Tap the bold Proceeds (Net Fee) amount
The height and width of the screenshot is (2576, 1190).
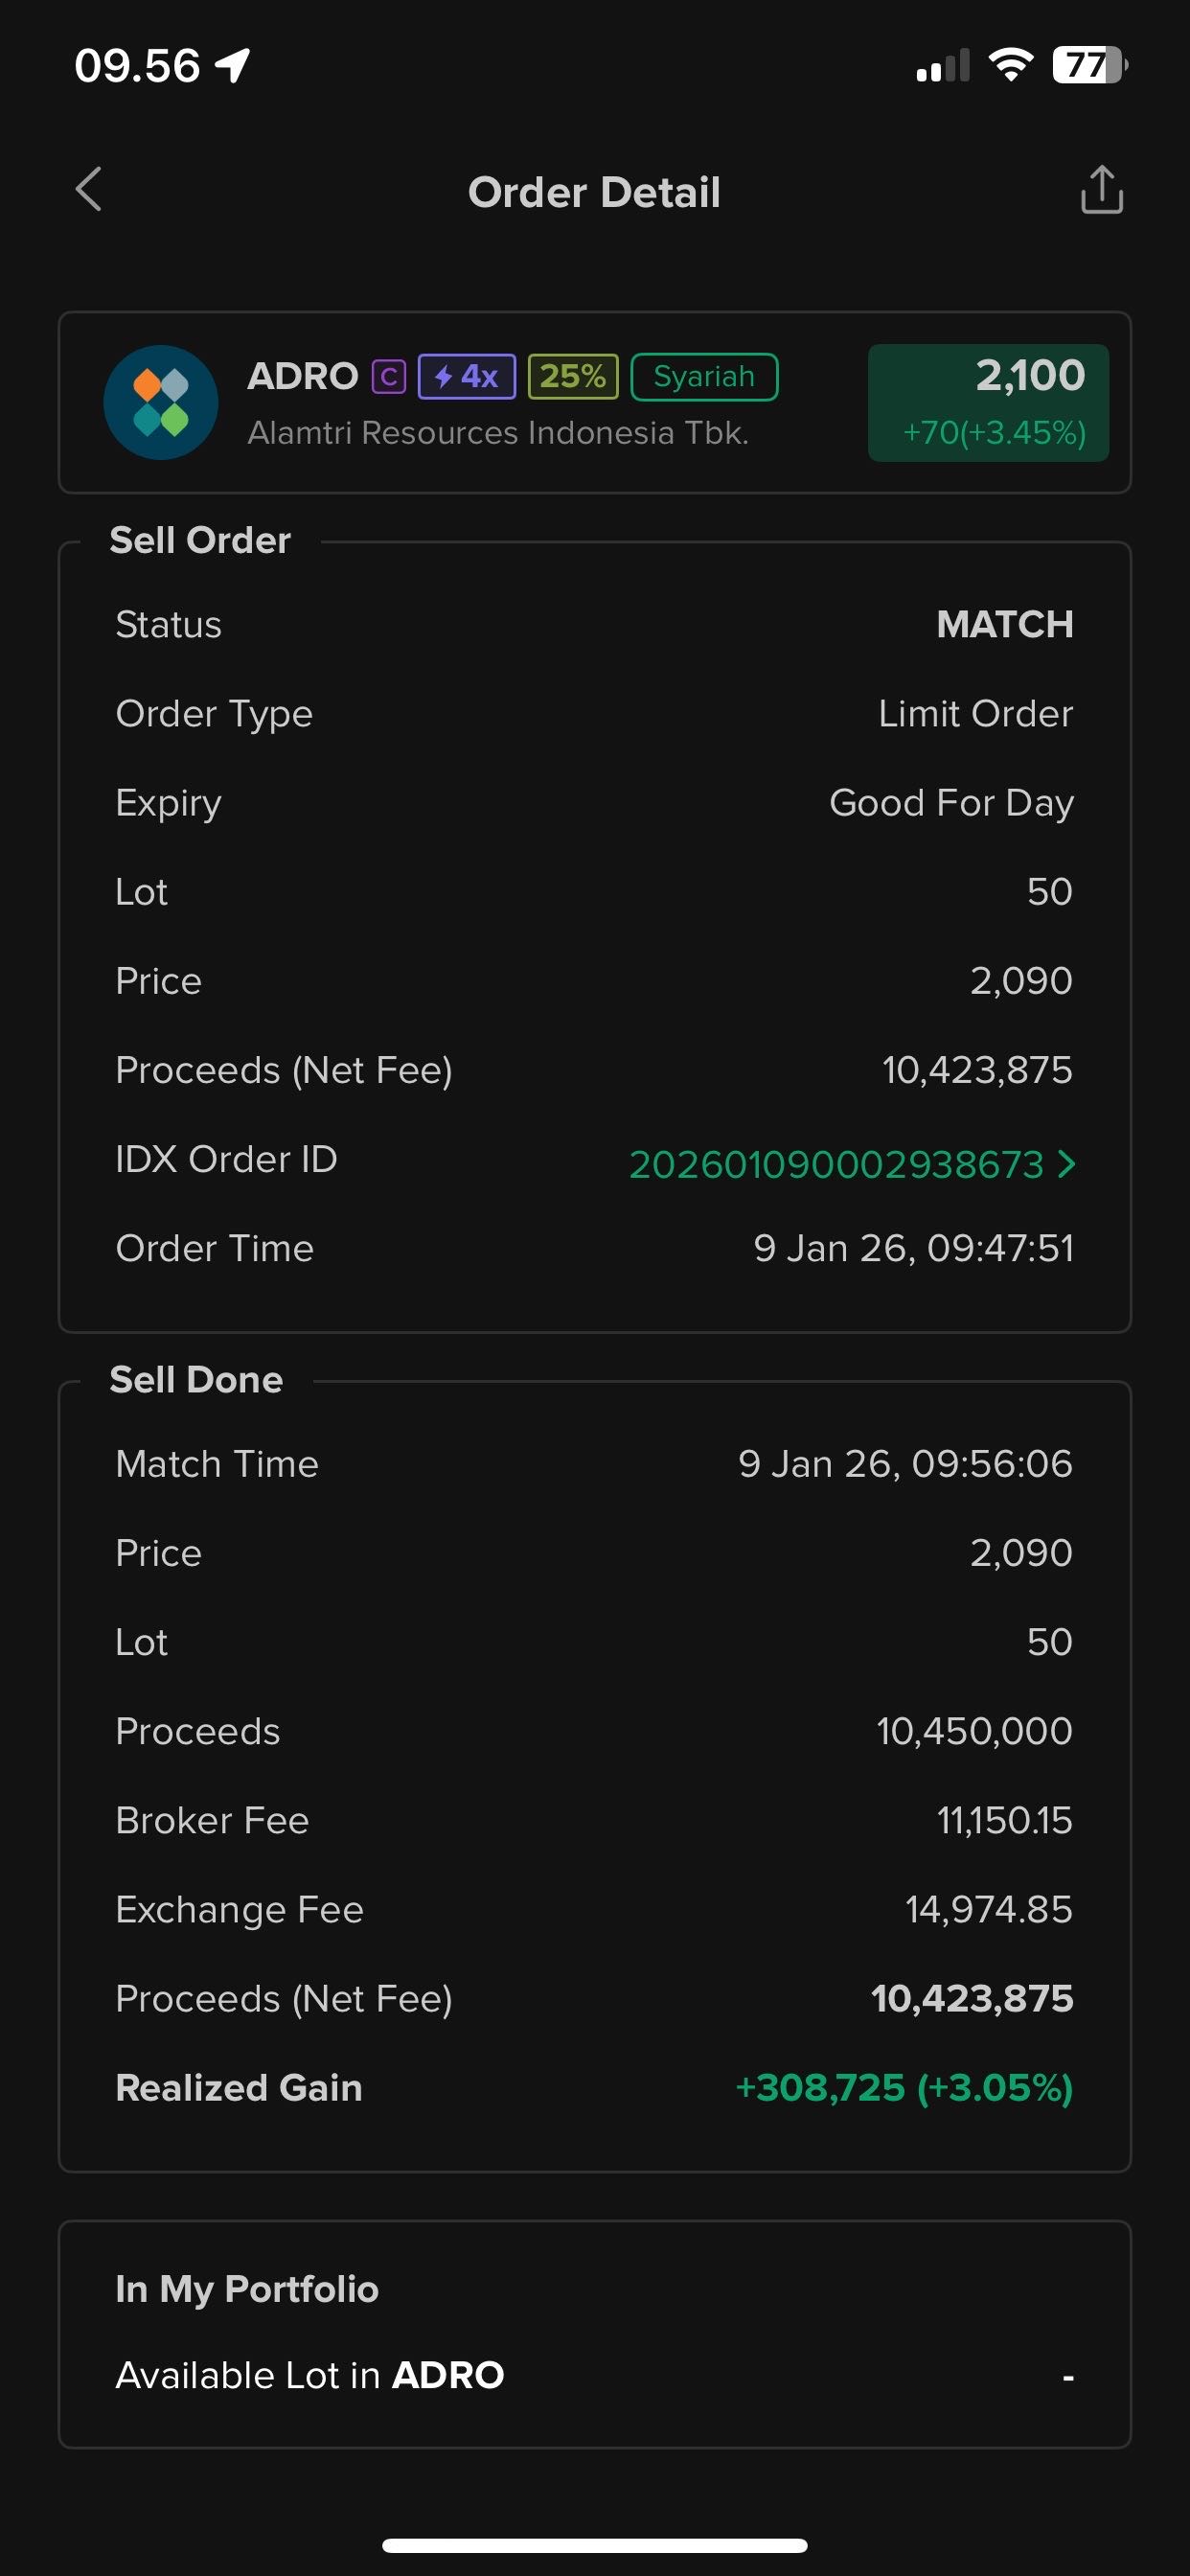coord(972,1998)
